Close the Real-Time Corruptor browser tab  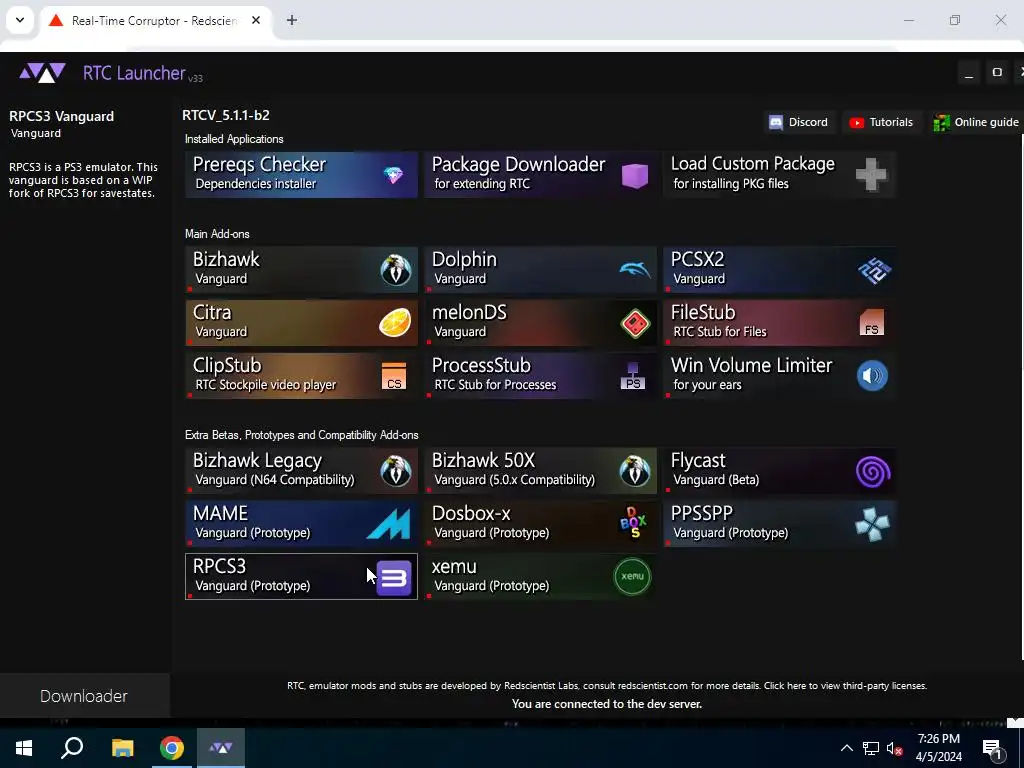(256, 20)
